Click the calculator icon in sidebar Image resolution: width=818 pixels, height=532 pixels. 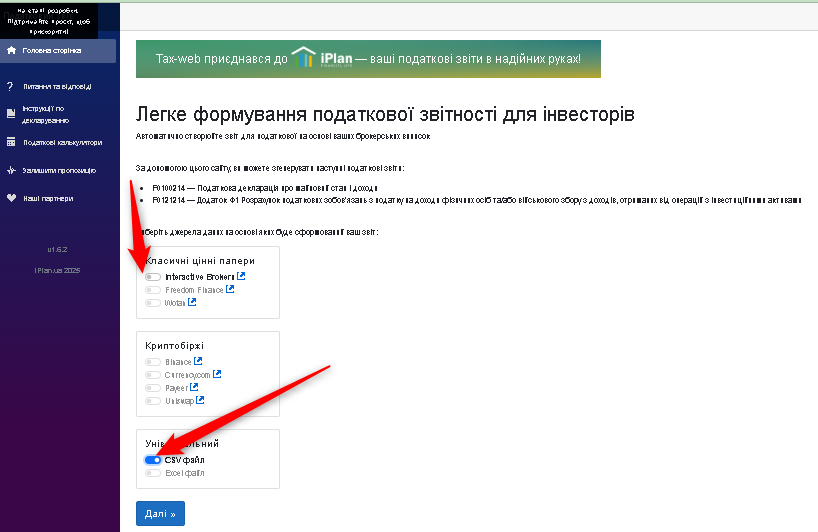11,142
